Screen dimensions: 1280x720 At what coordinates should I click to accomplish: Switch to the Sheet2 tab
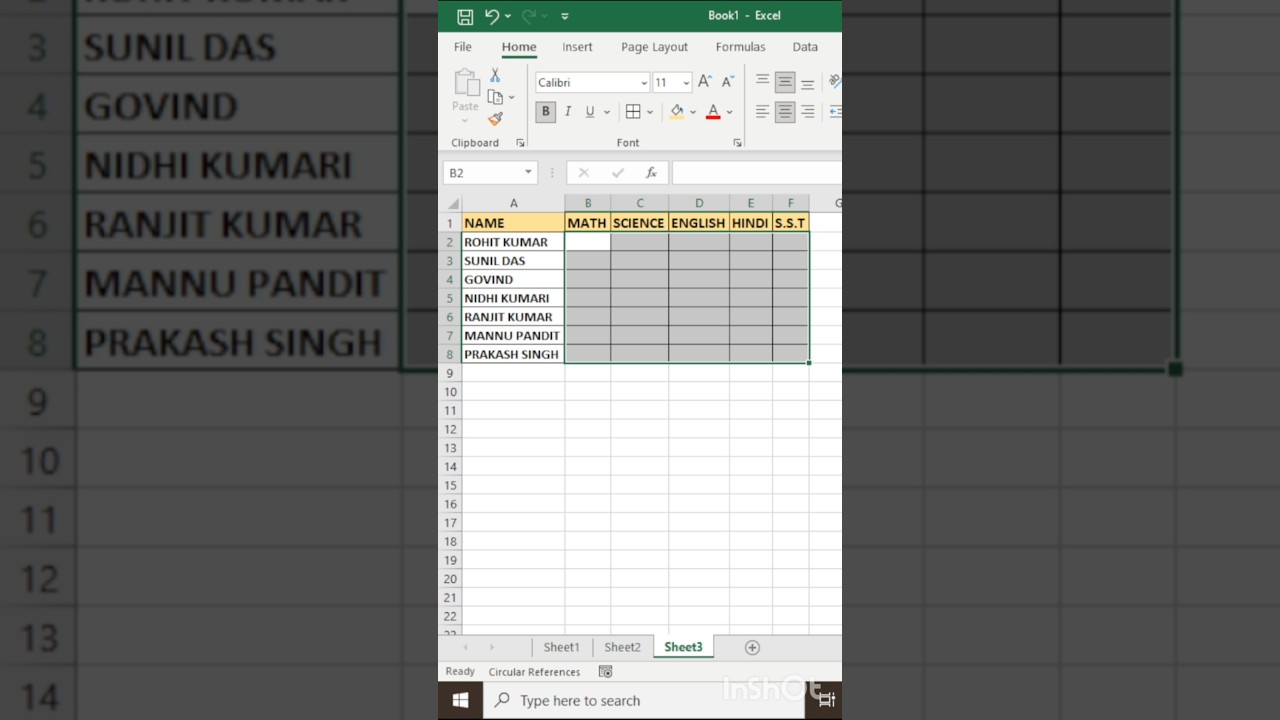click(x=622, y=647)
